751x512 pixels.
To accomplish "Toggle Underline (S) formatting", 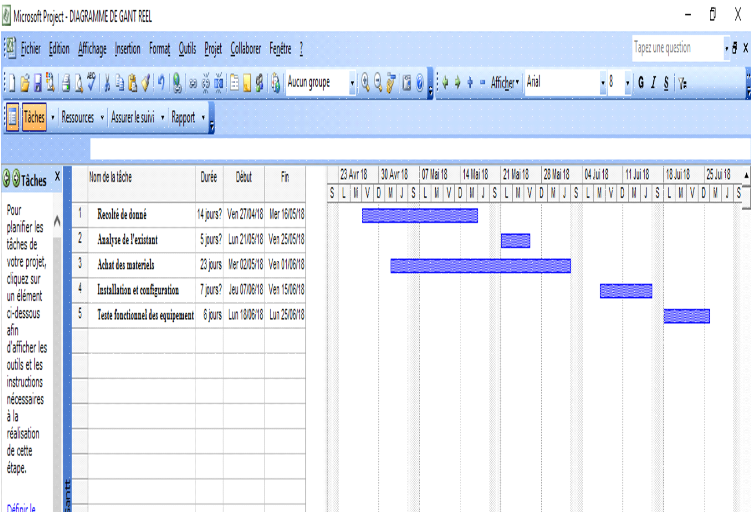I will tap(666, 83).
